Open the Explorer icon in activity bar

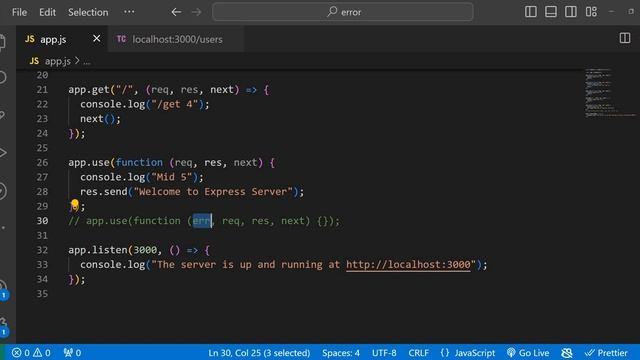pyautogui.click(x=2, y=42)
